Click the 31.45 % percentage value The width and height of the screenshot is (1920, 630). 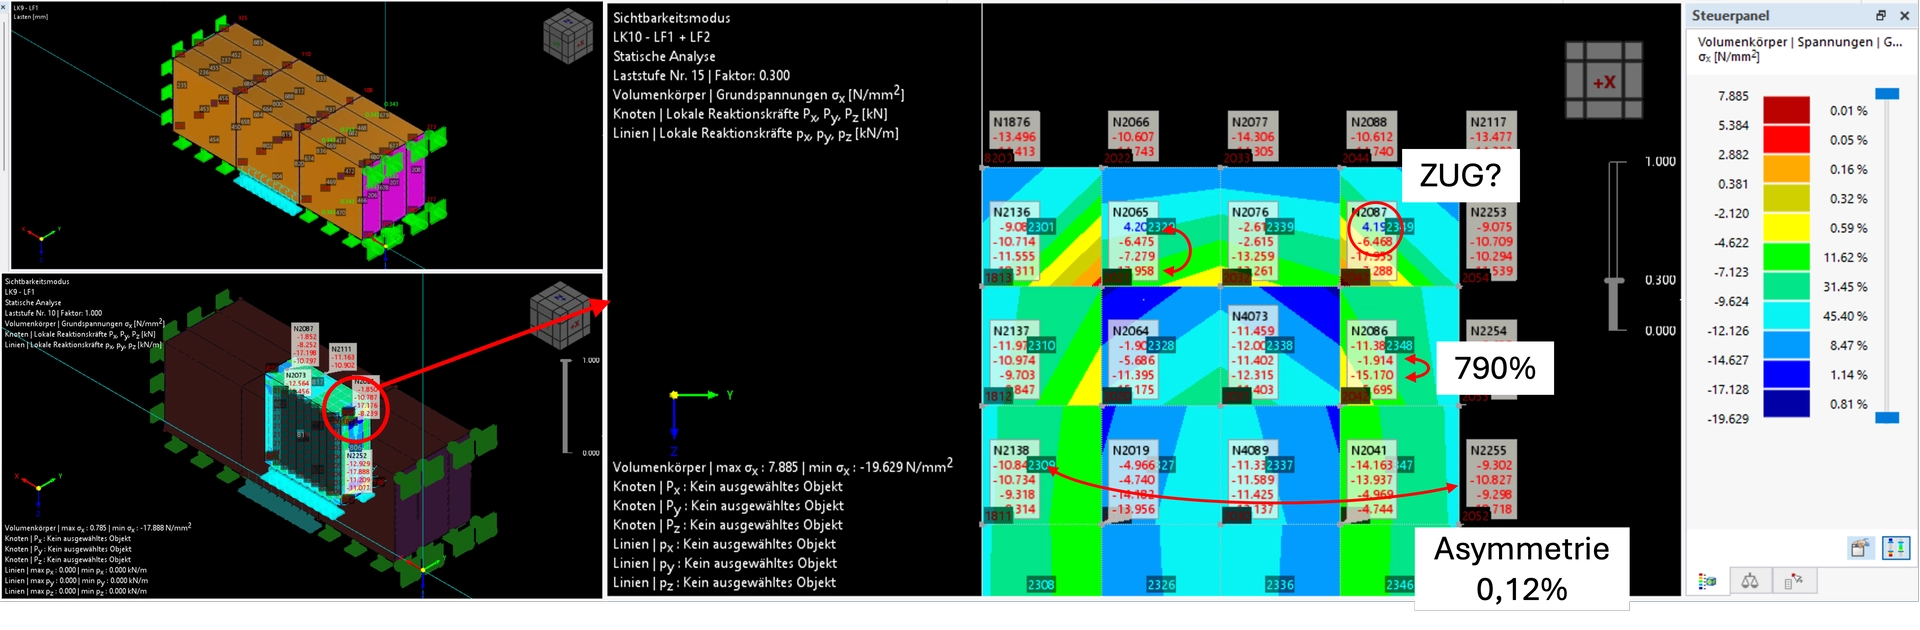1845,287
